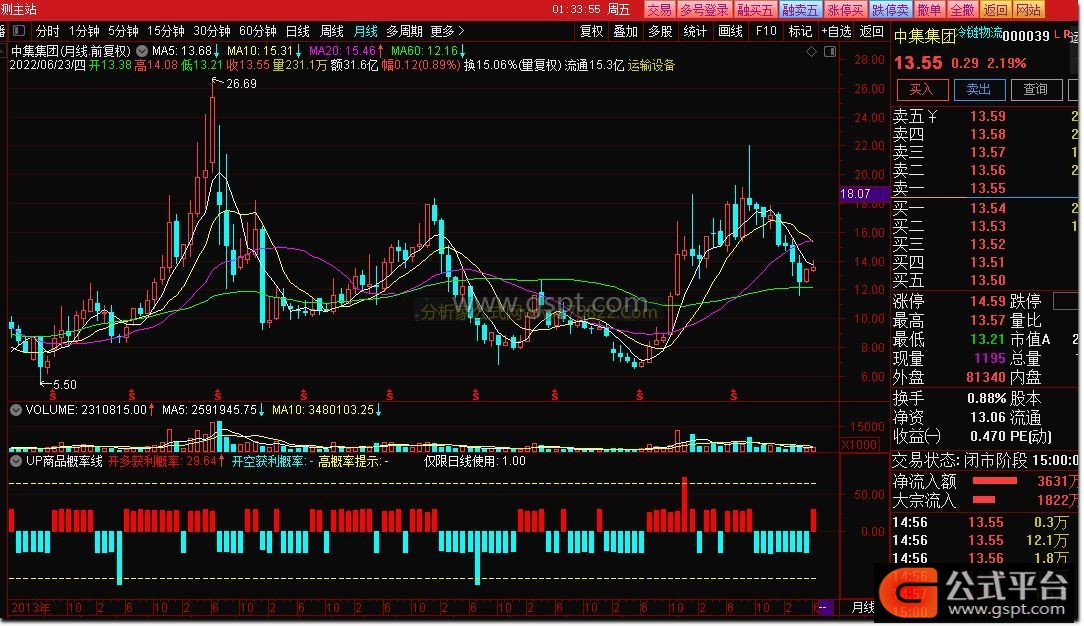The width and height of the screenshot is (1084, 626).
Task: Click the 涨停 limit-up price 14.59
Action: (x=987, y=301)
